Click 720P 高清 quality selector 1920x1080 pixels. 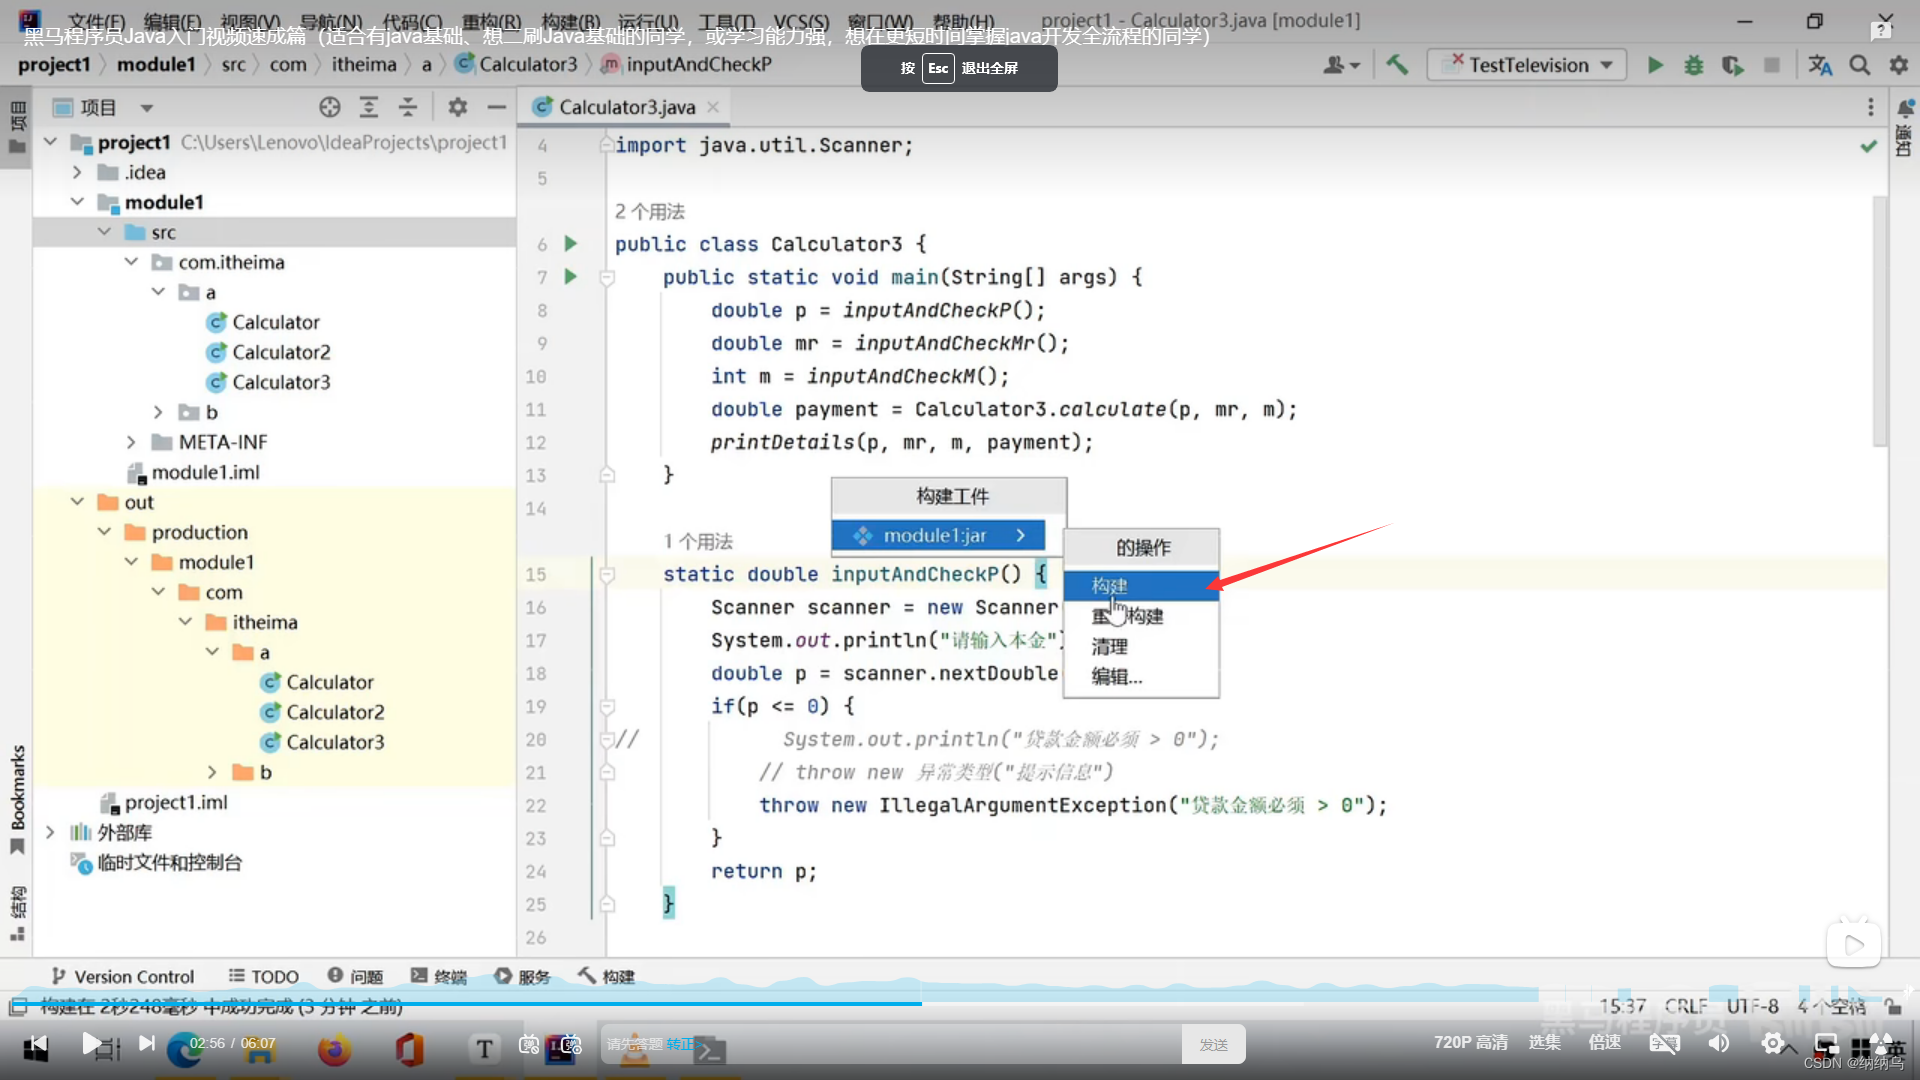click(1470, 1043)
